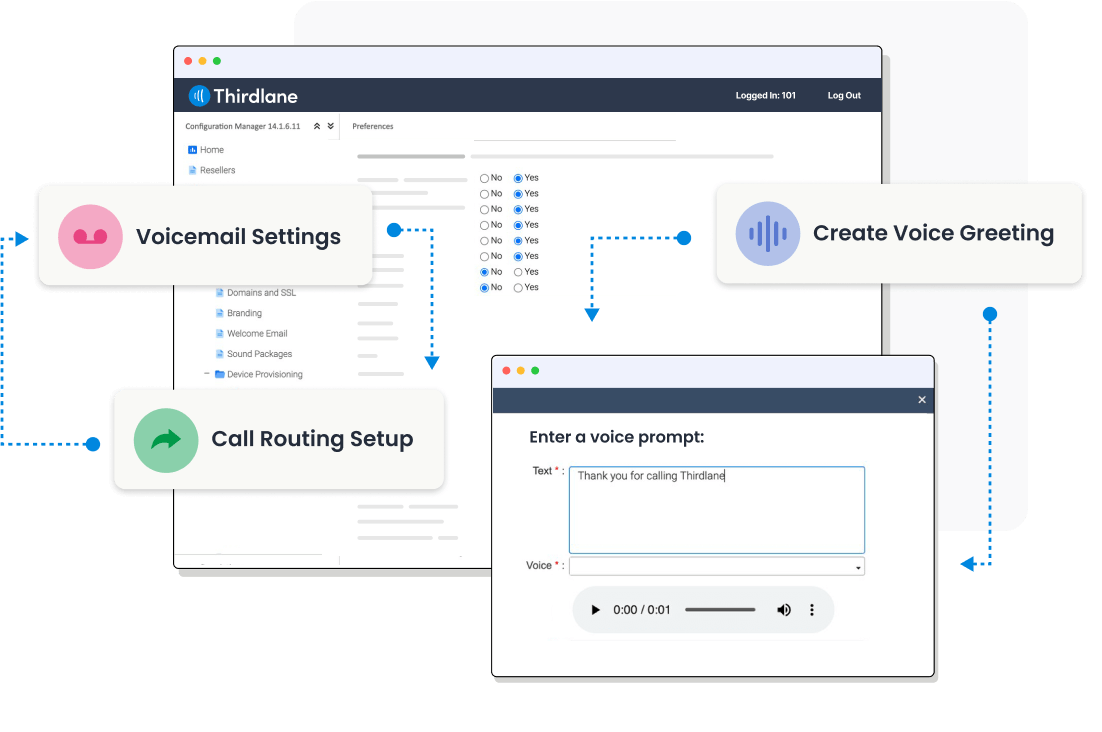1102x732 pixels.
Task: Open Welcome Email in the sidebar tree
Action: (x=257, y=334)
